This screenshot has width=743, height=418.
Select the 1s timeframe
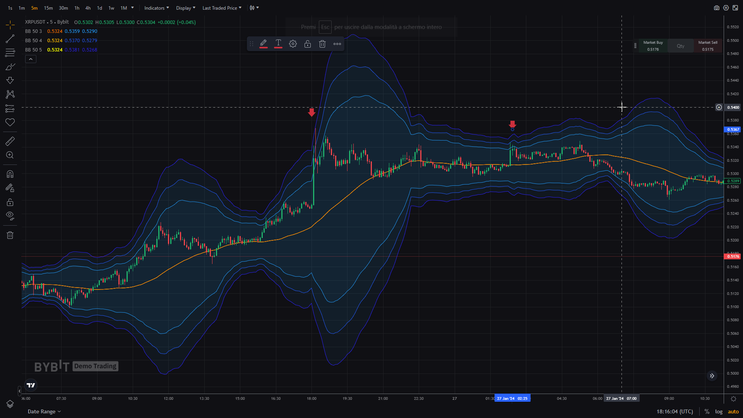(x=10, y=8)
